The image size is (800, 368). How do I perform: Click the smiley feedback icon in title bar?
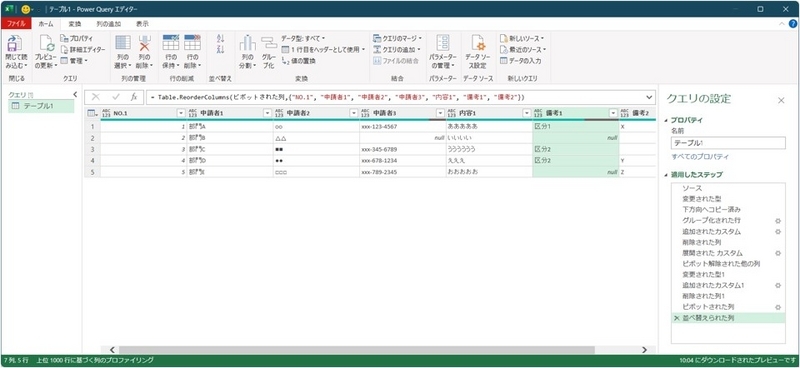26,9
